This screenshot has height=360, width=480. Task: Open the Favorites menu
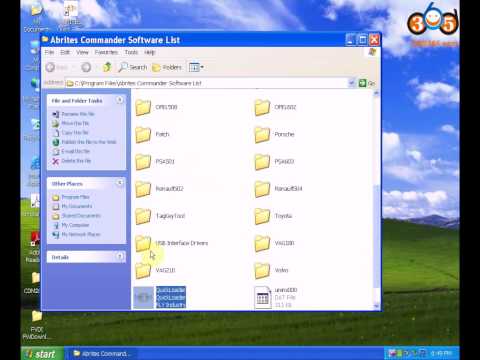(106, 52)
